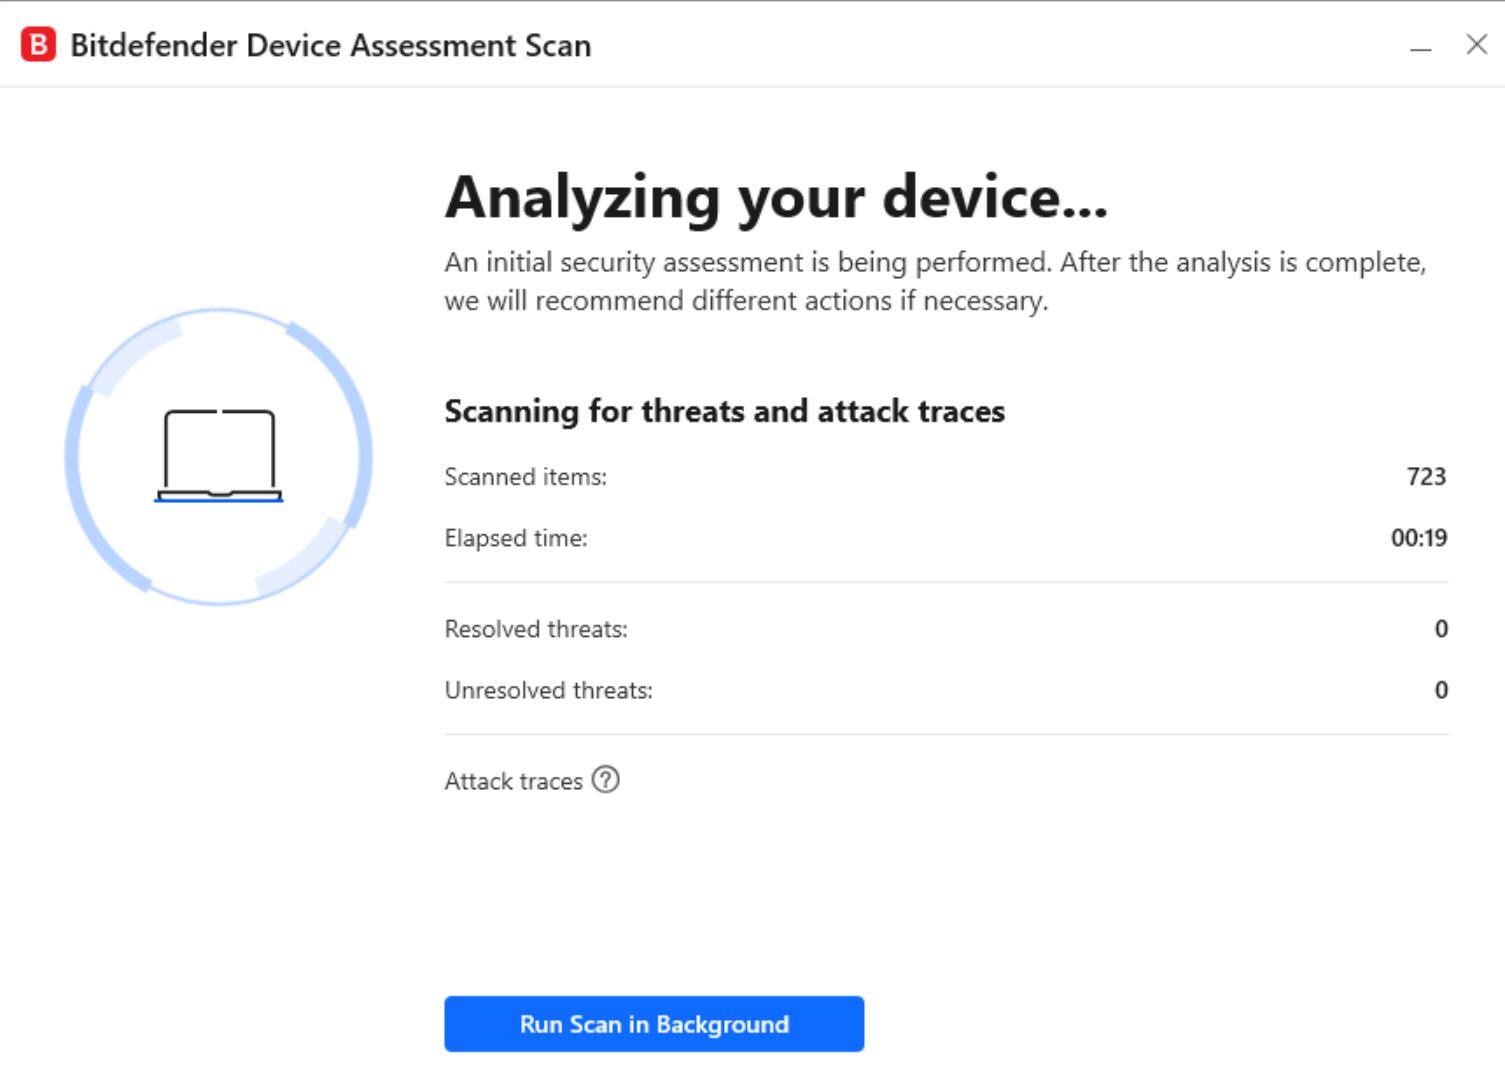Open the Attack traces help question mark
The image size is (1505, 1092).
[605, 780]
